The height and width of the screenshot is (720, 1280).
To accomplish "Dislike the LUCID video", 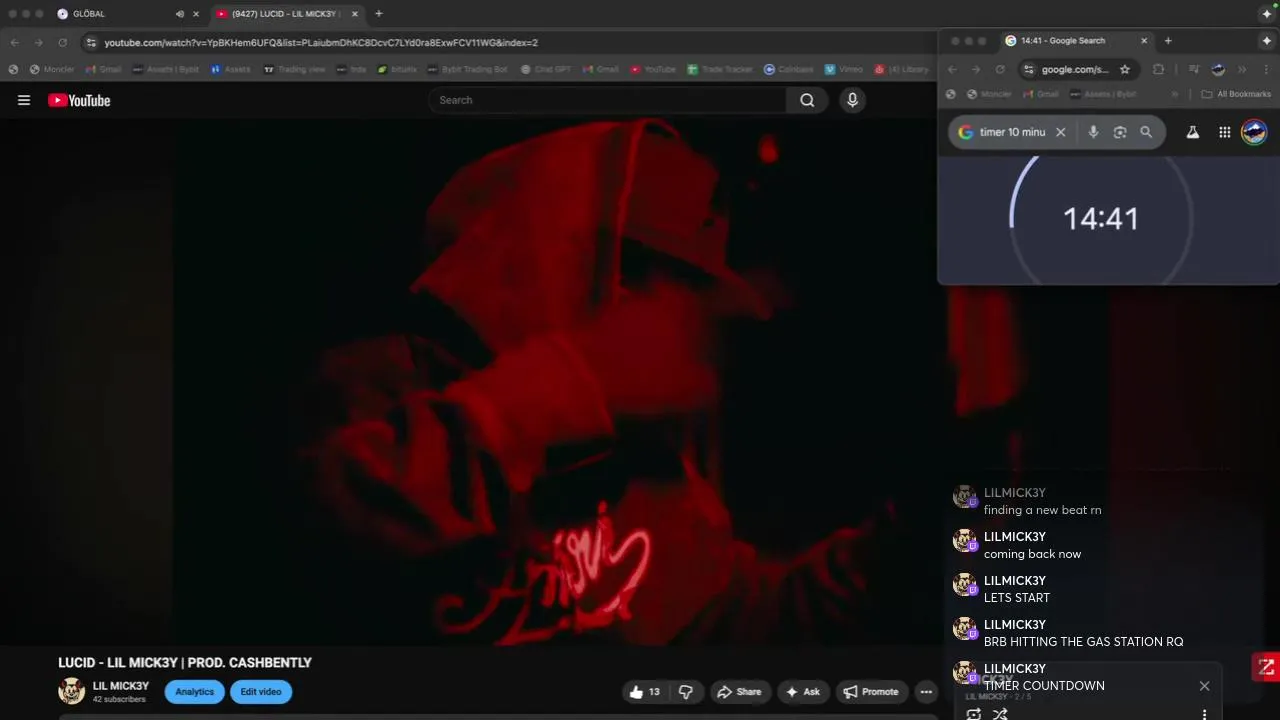I will (x=686, y=692).
